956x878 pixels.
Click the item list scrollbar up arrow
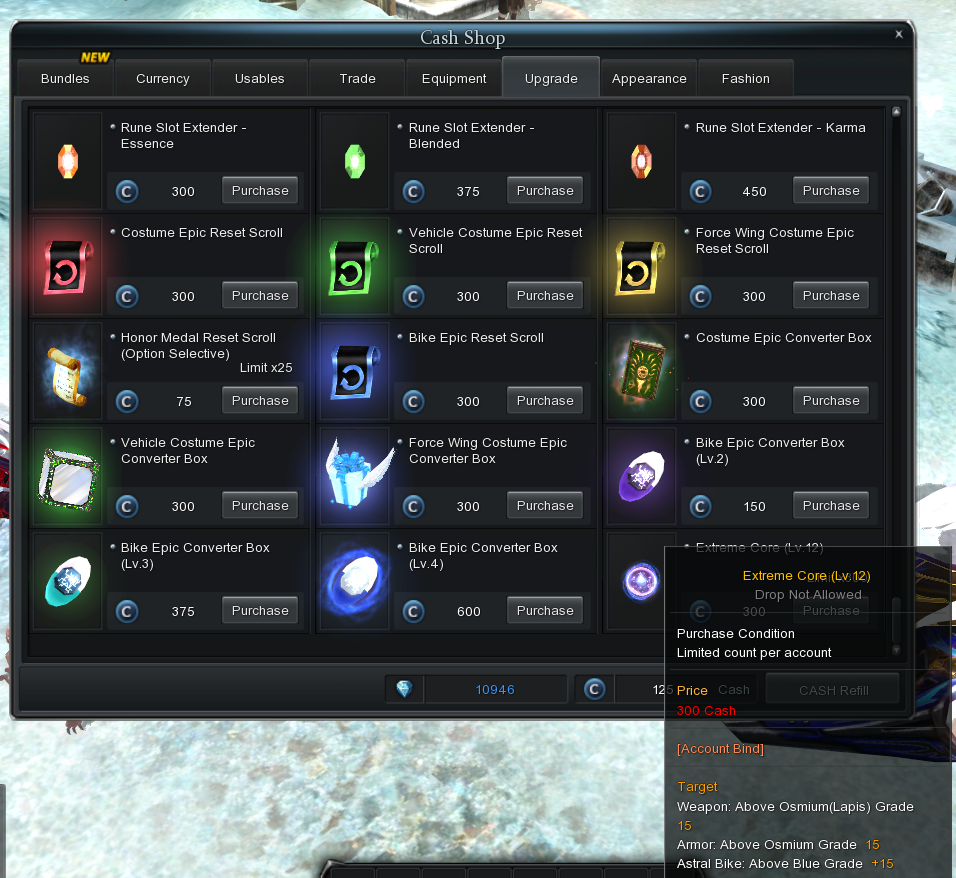coord(896,113)
